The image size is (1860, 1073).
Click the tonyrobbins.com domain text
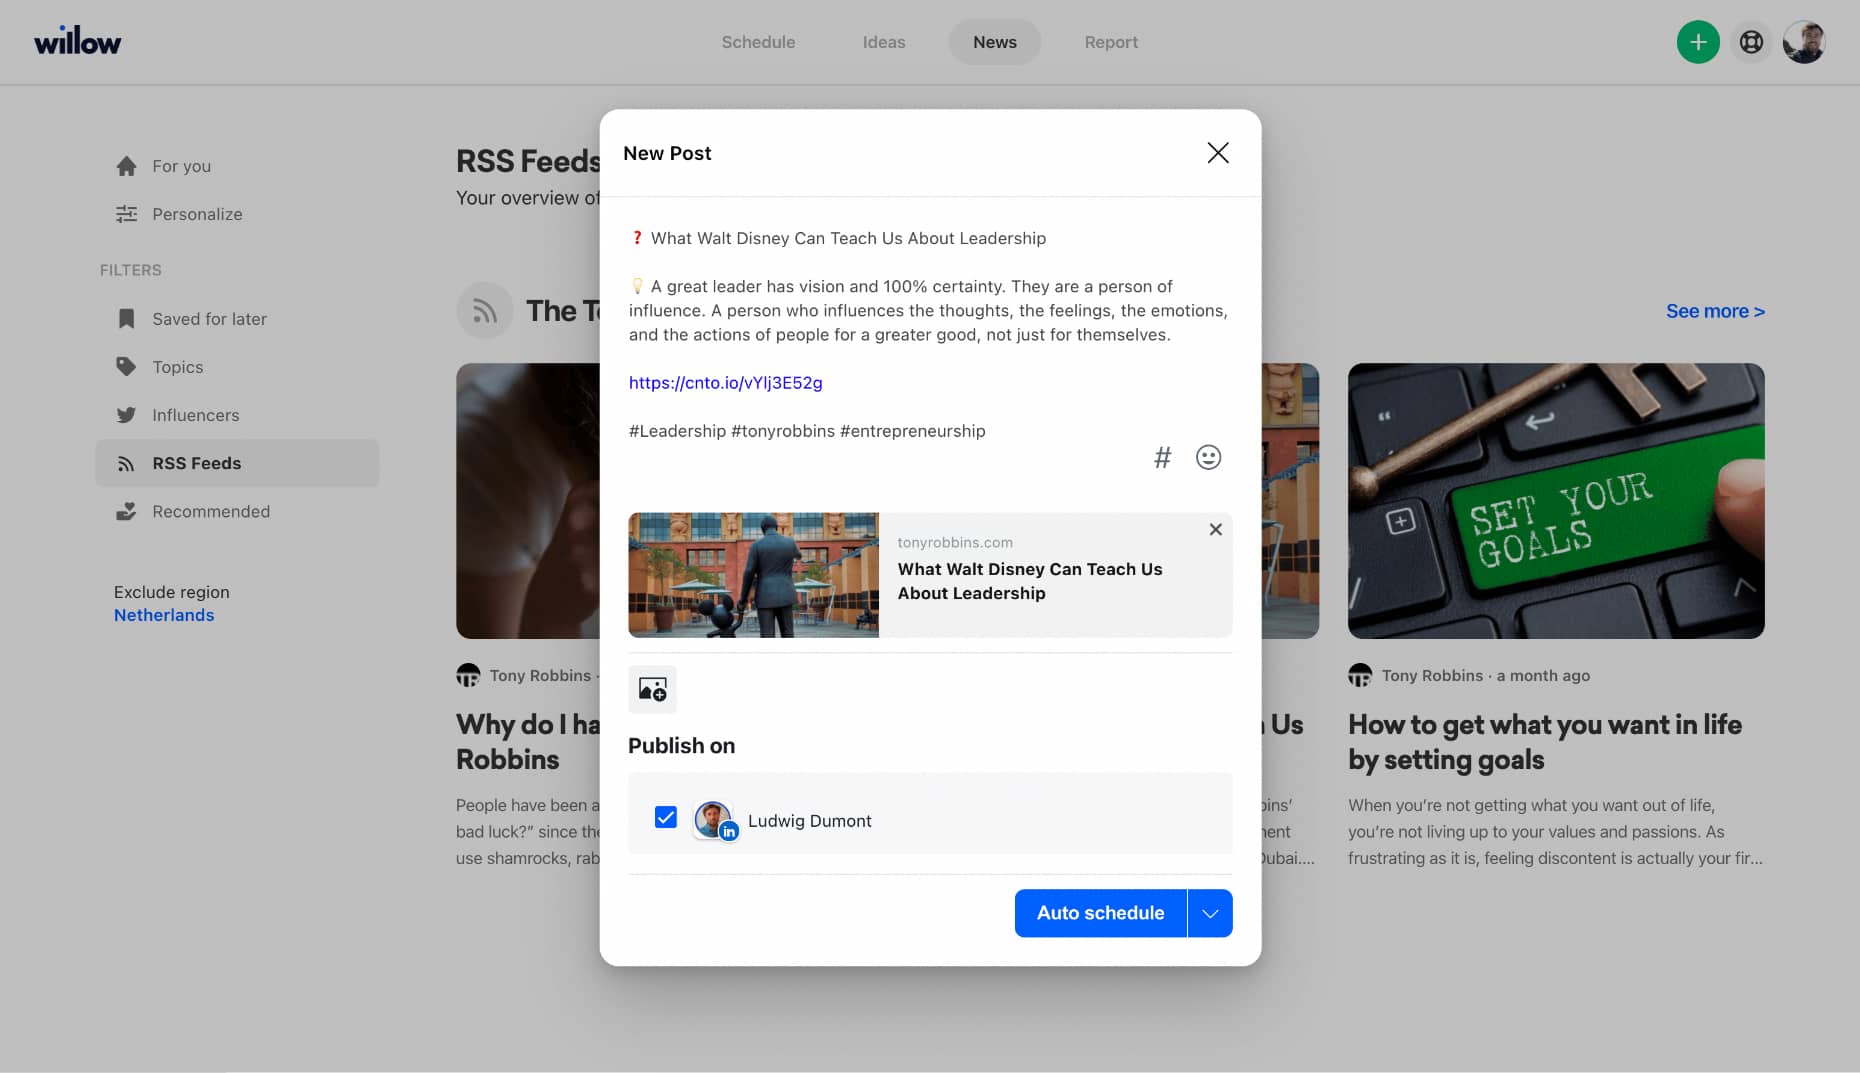(x=955, y=542)
